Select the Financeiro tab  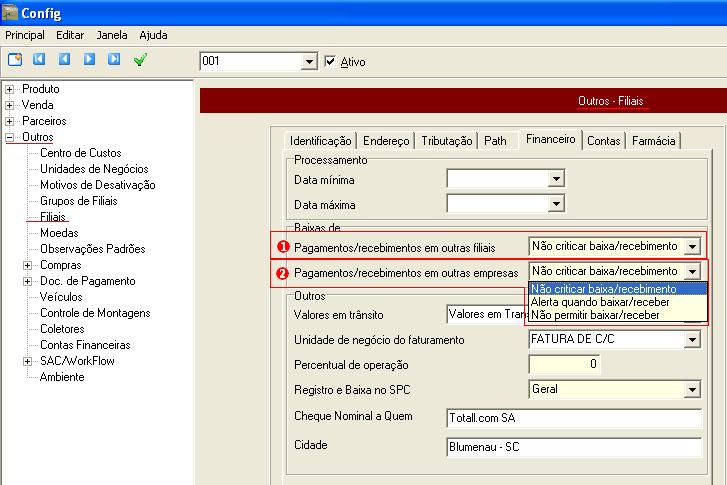click(x=550, y=139)
